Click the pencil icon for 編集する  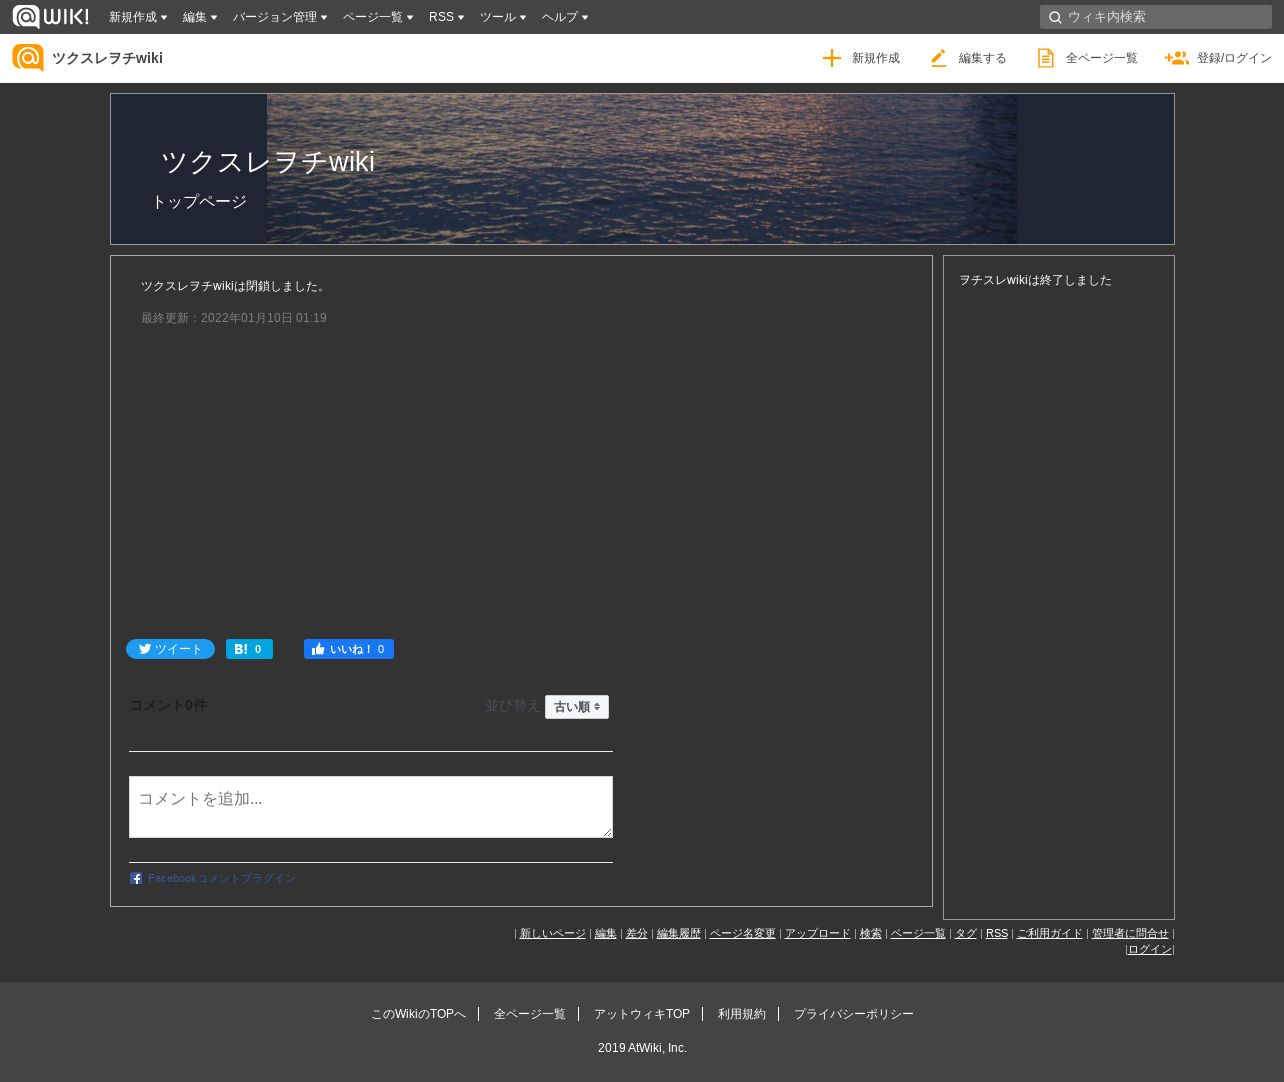click(938, 58)
